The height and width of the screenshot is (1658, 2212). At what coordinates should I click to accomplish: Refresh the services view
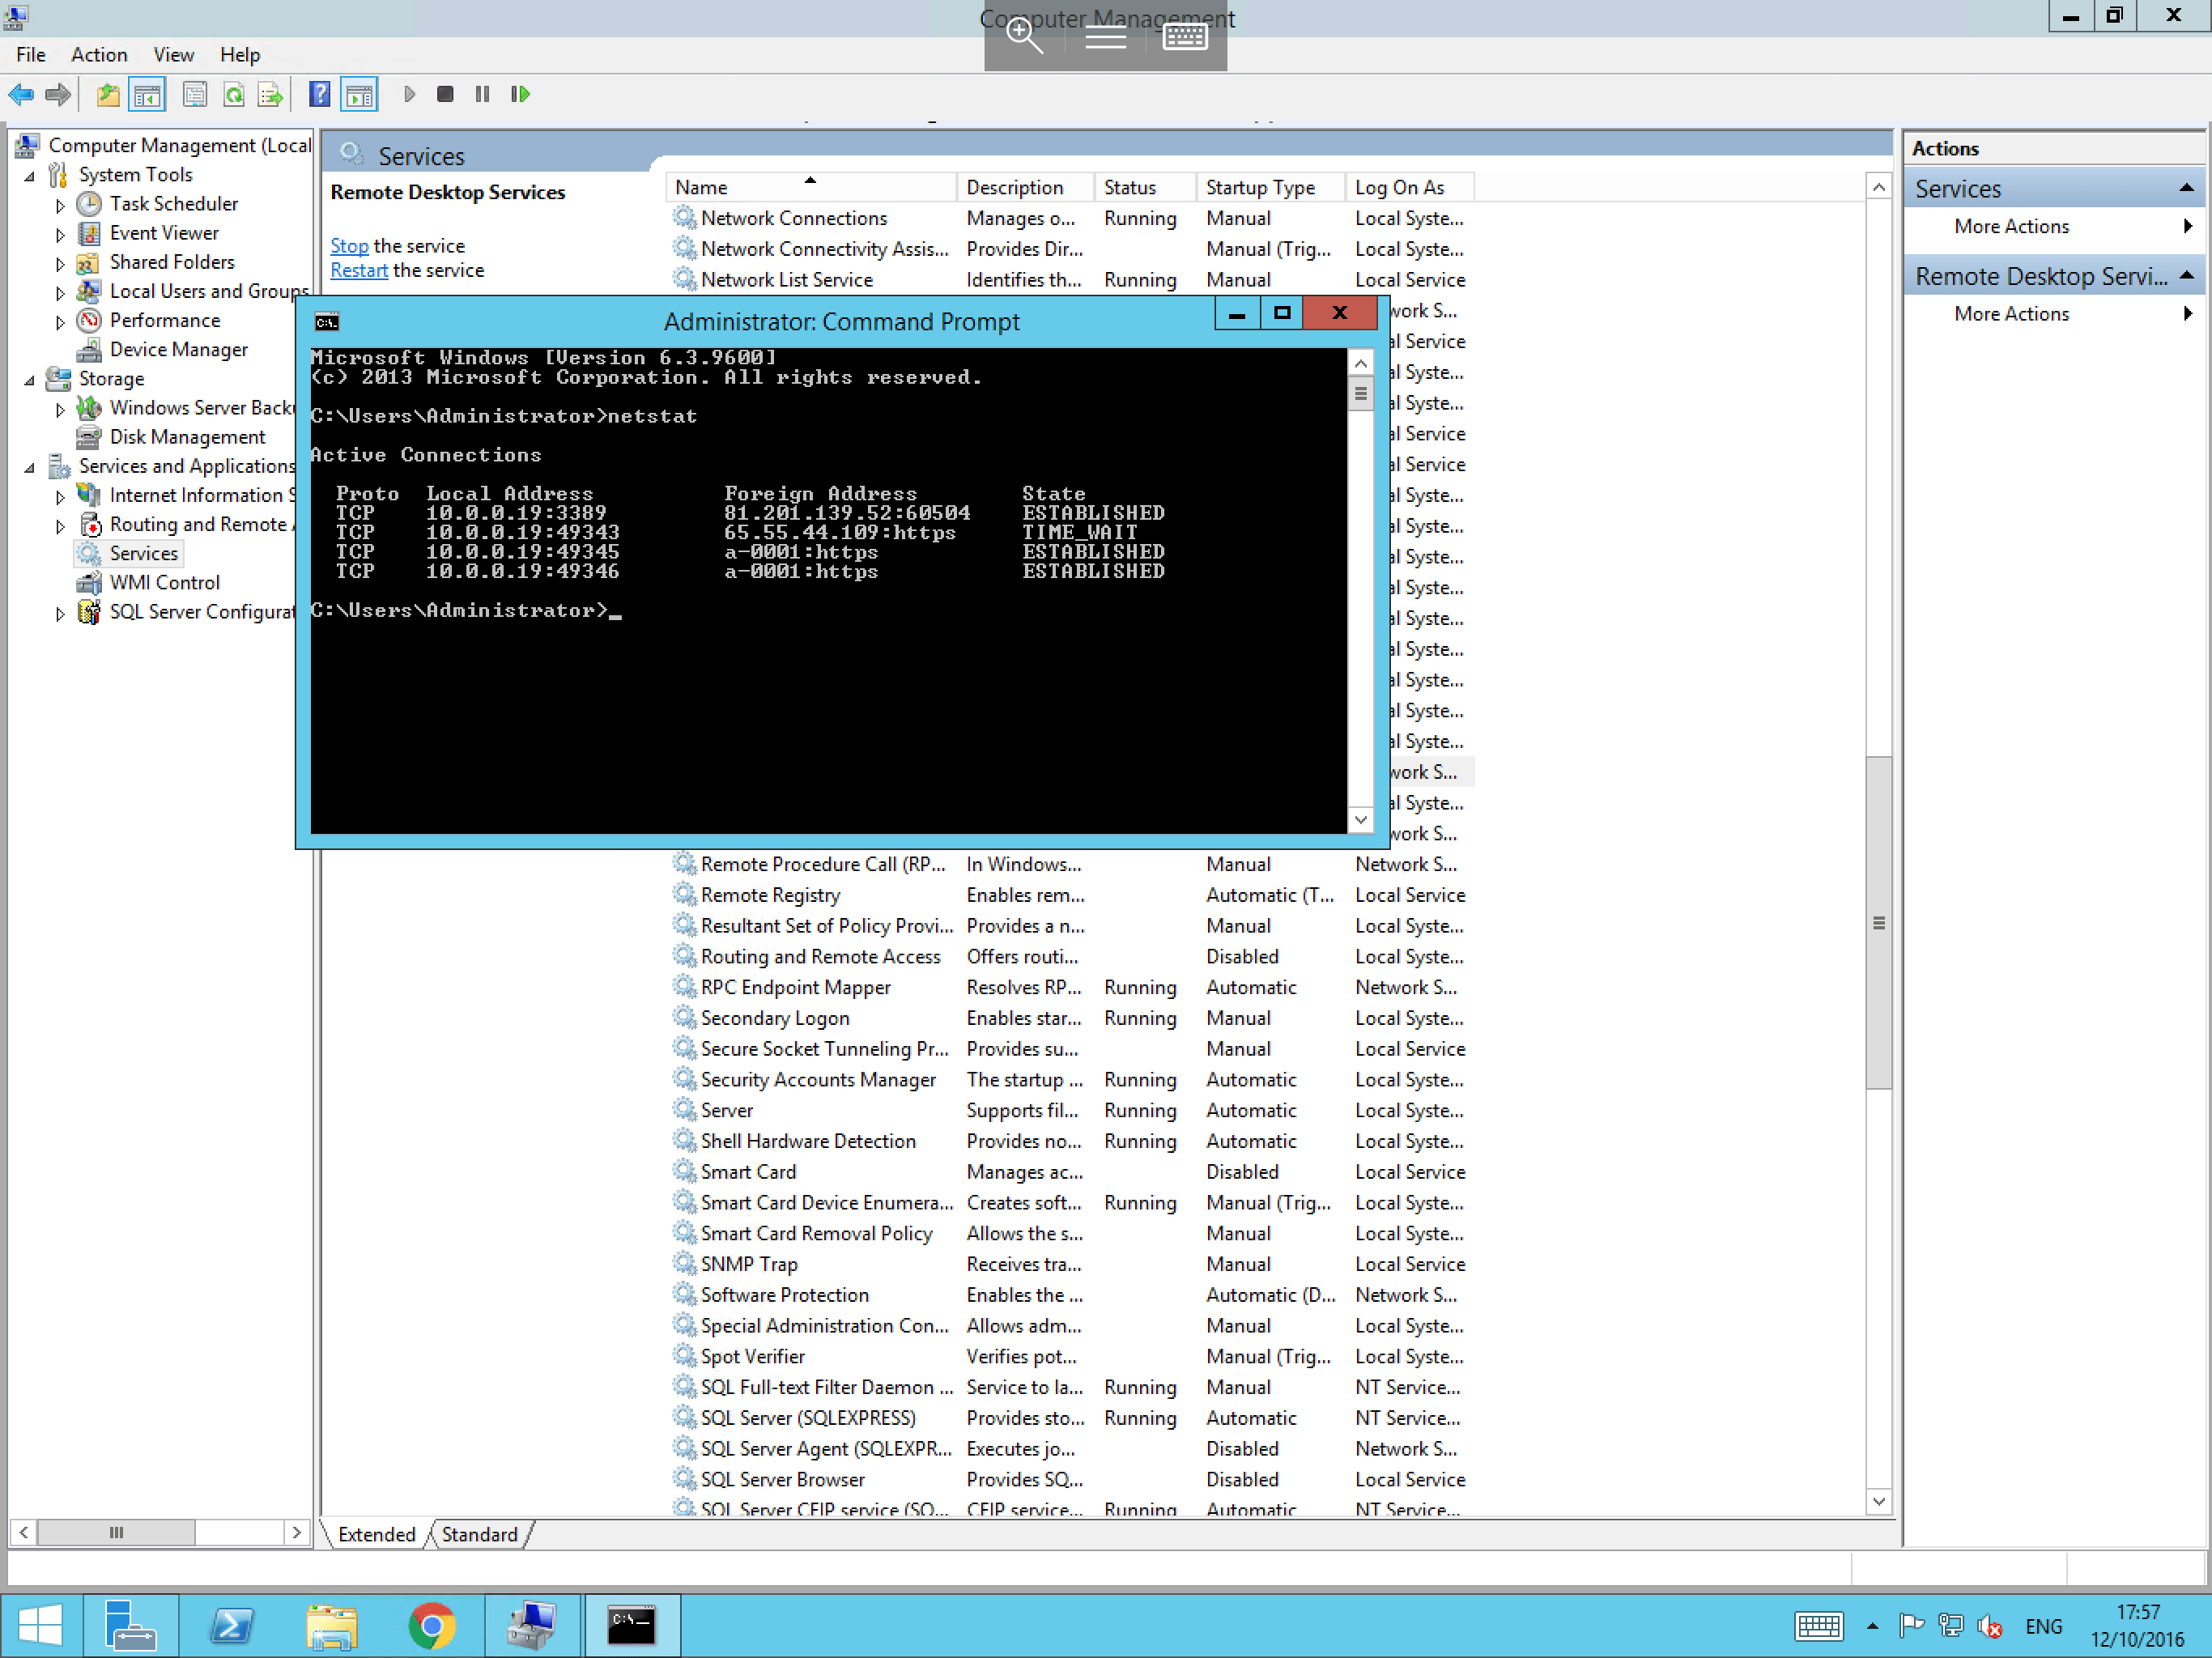234,94
